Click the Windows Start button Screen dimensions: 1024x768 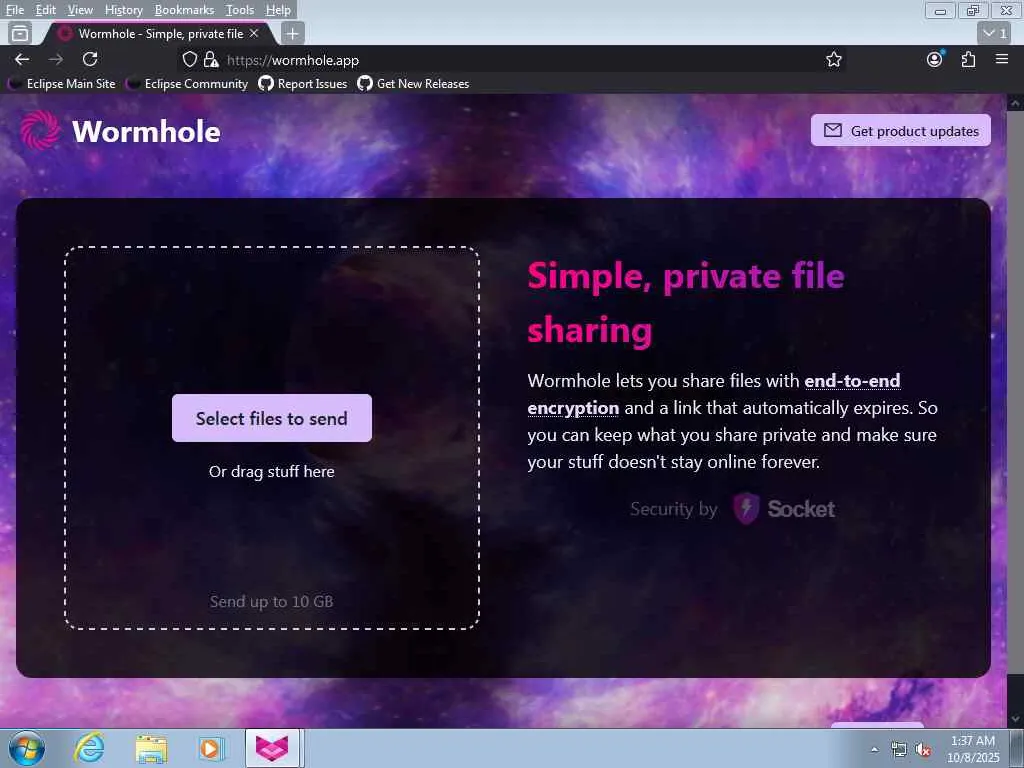27,748
